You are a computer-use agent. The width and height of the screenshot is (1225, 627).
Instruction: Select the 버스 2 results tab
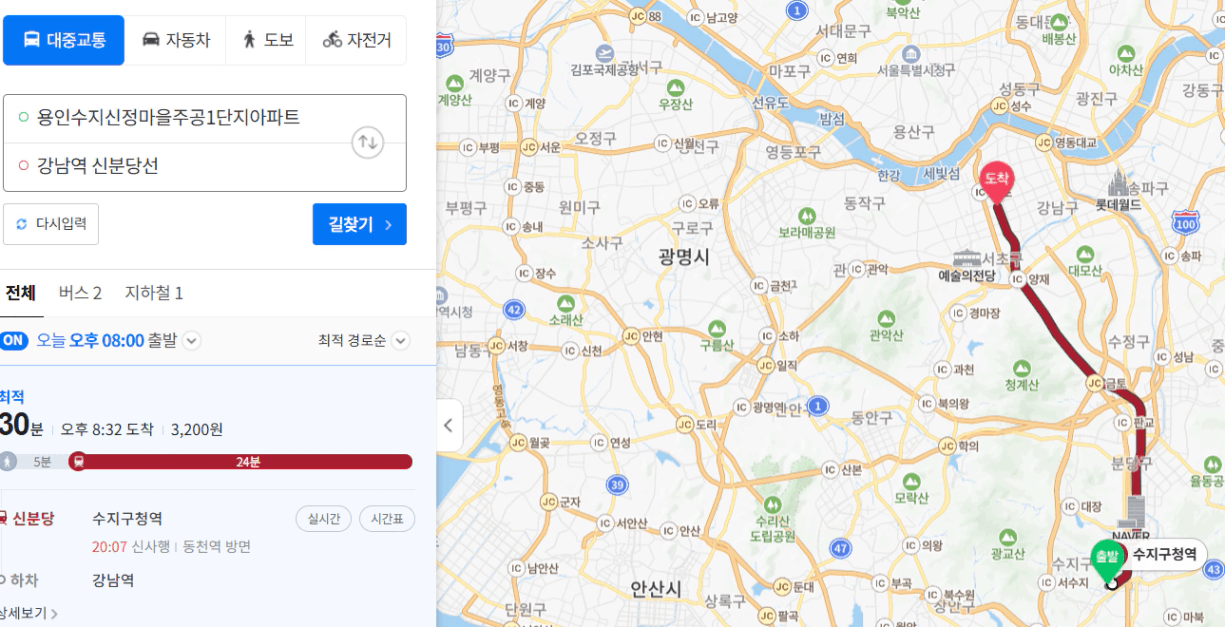tap(80, 293)
